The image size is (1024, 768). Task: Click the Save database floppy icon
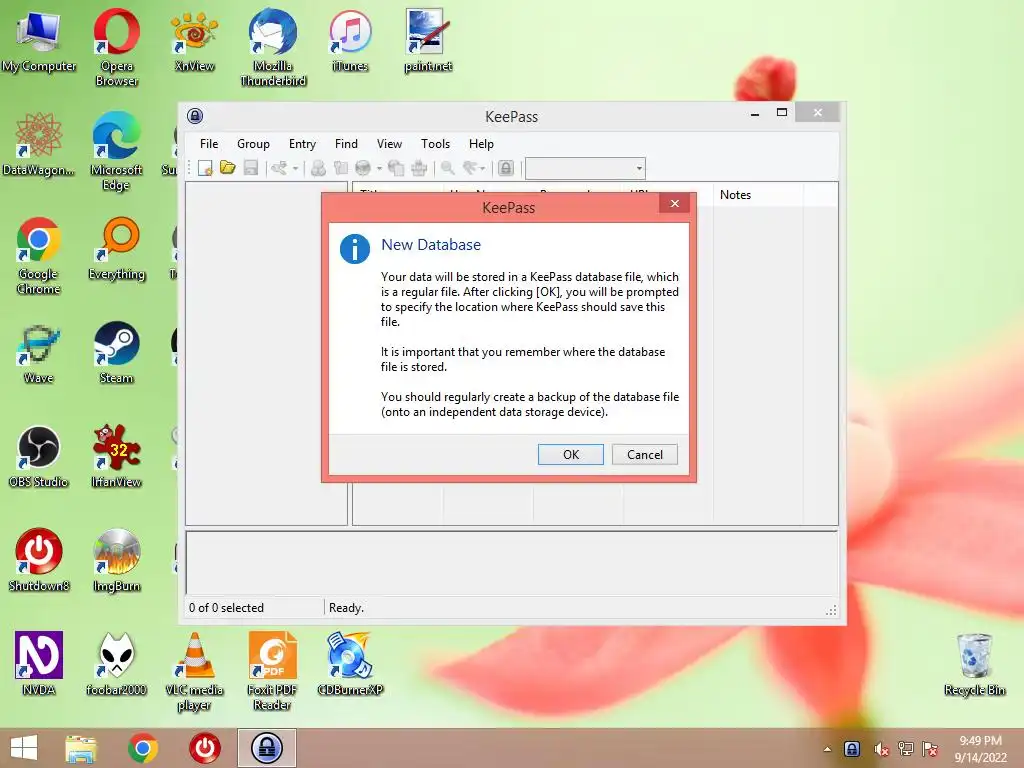[x=251, y=168]
